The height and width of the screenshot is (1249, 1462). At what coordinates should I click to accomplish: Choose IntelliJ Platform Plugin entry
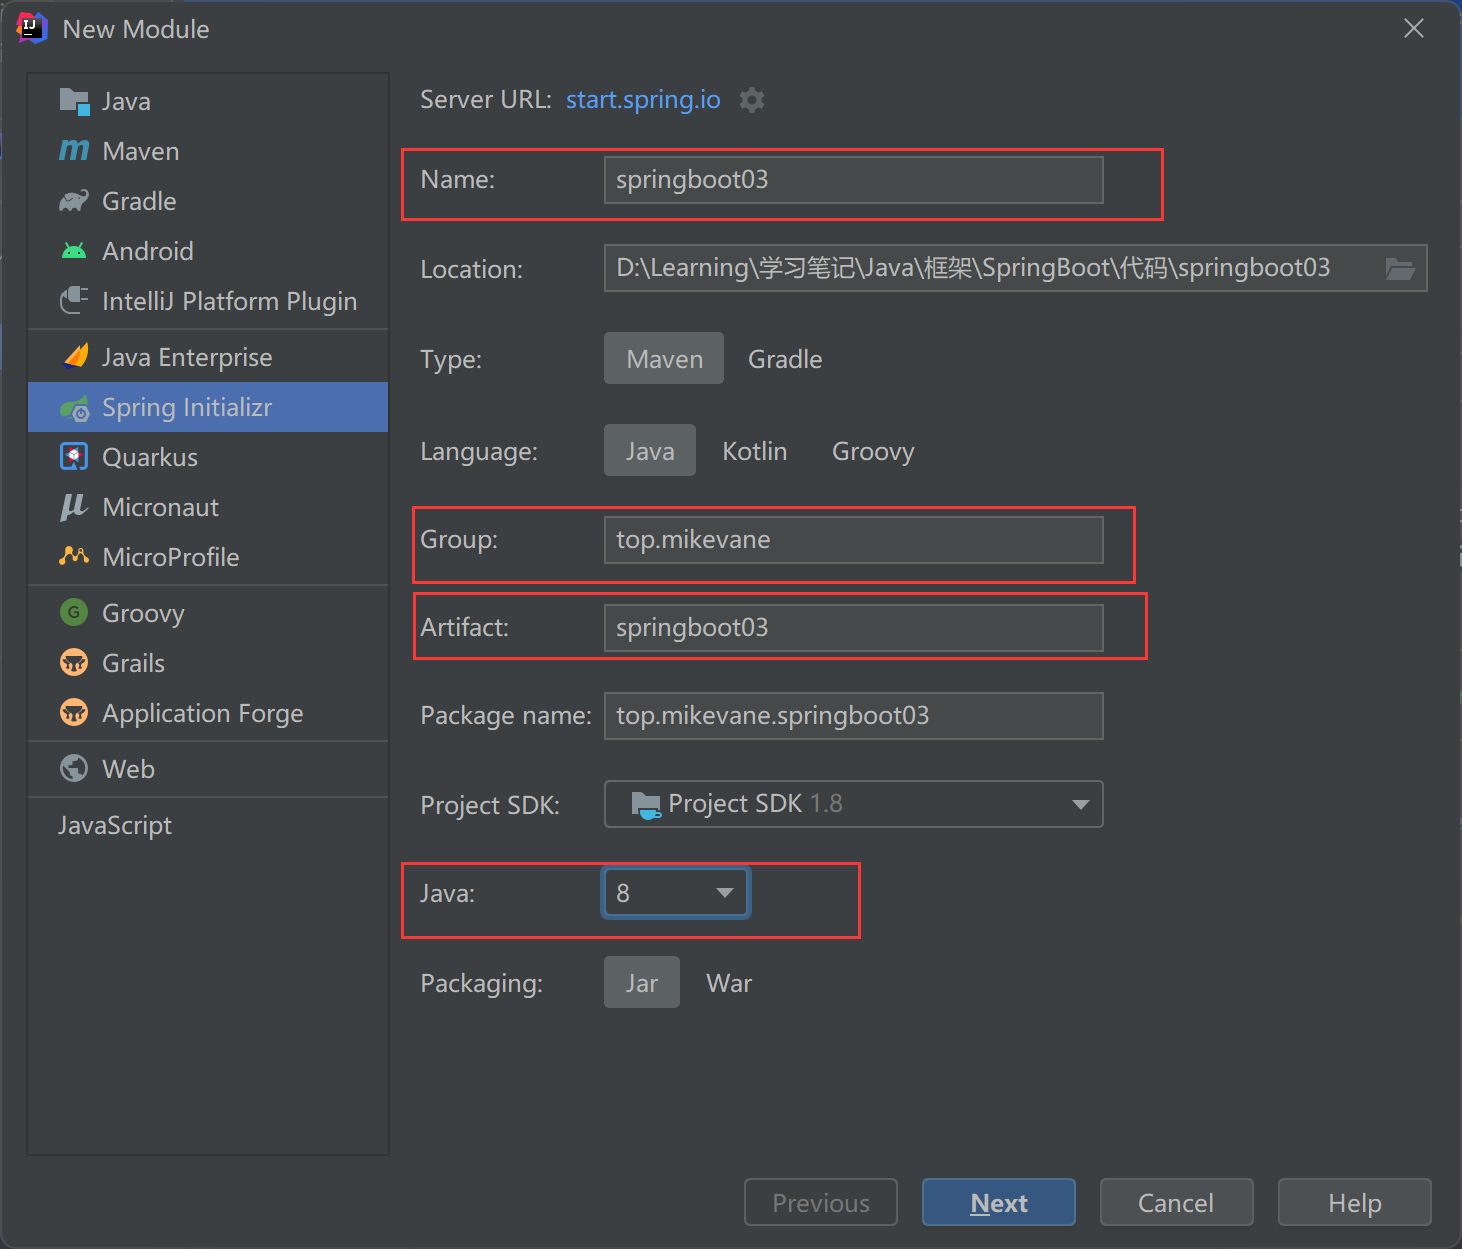click(x=208, y=301)
